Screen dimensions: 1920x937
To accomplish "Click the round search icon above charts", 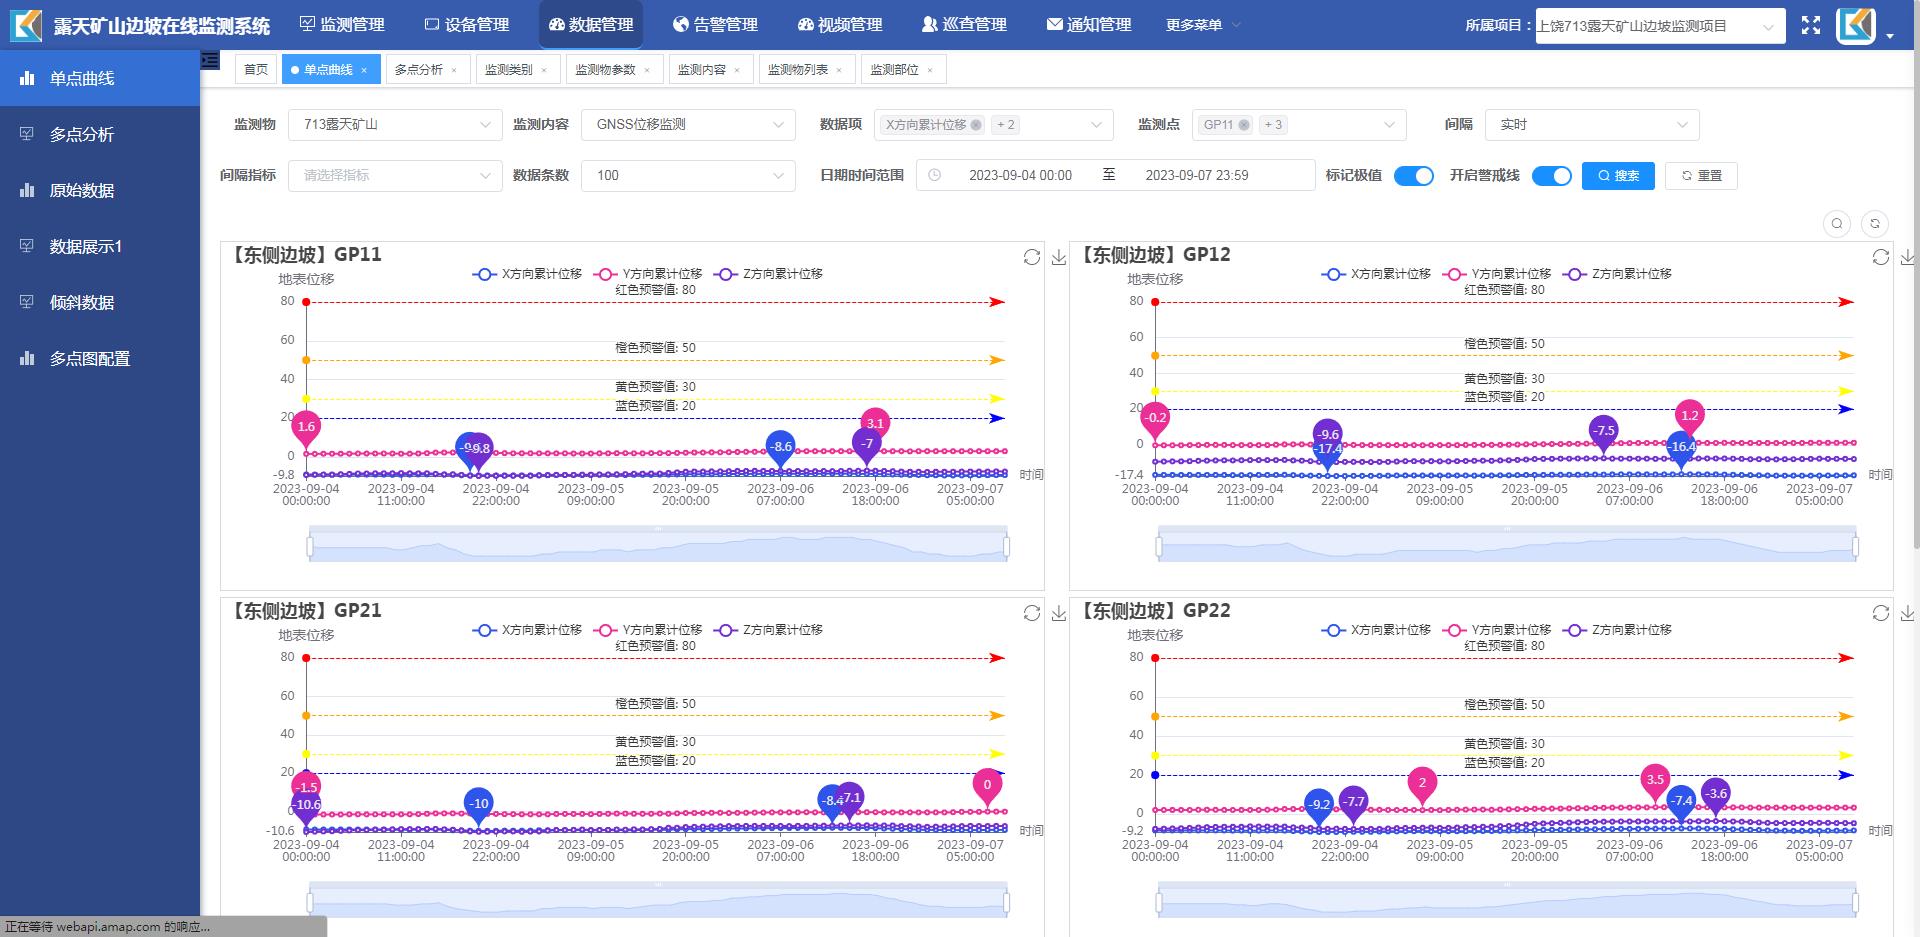I will [1837, 224].
